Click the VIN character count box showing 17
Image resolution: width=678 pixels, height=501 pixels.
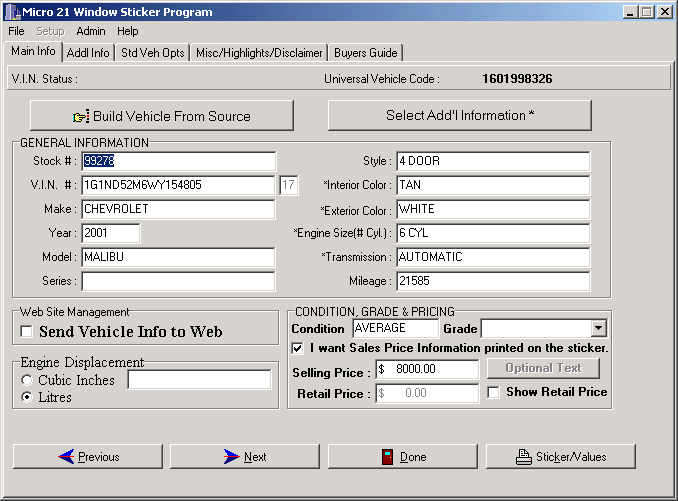pos(288,185)
